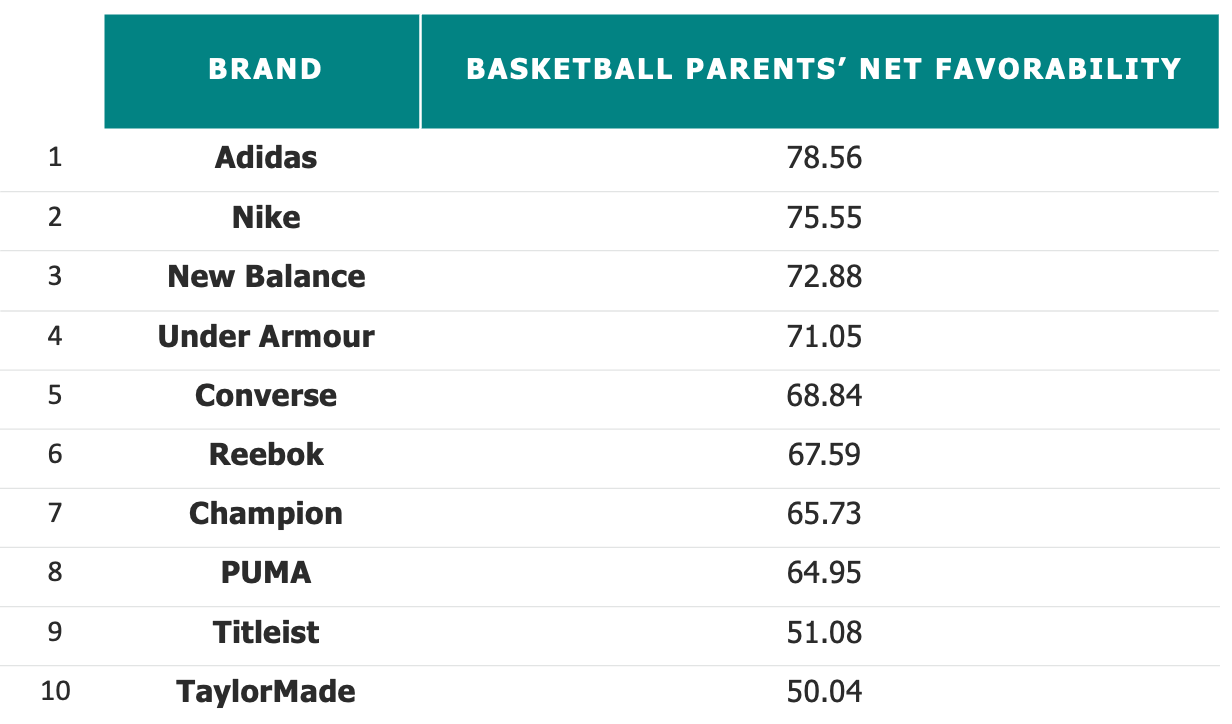1232x724 pixels.
Task: Click rank number 9
Action: coord(55,633)
